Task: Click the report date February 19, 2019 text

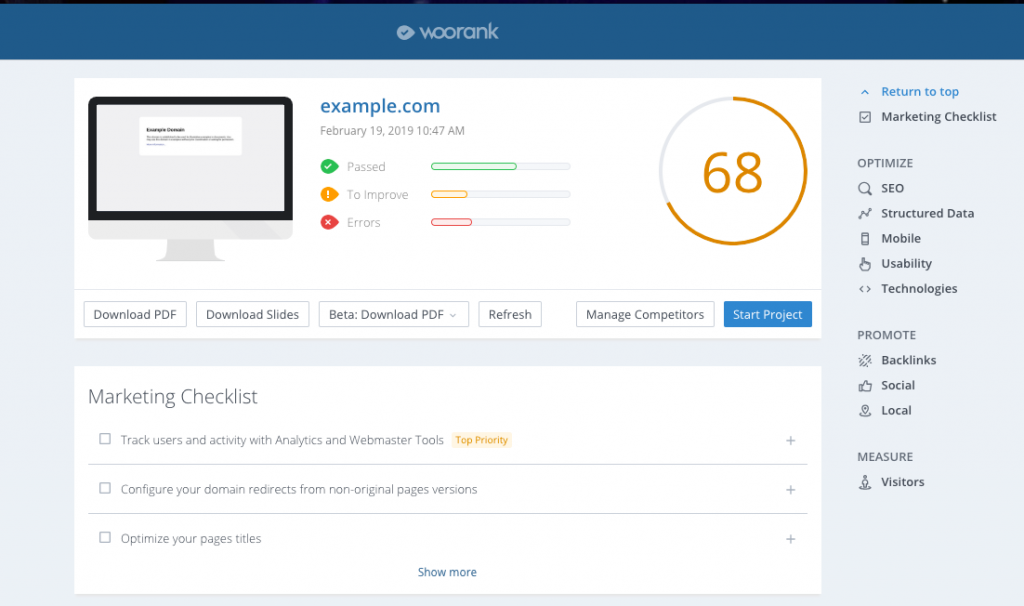Action: click(392, 131)
